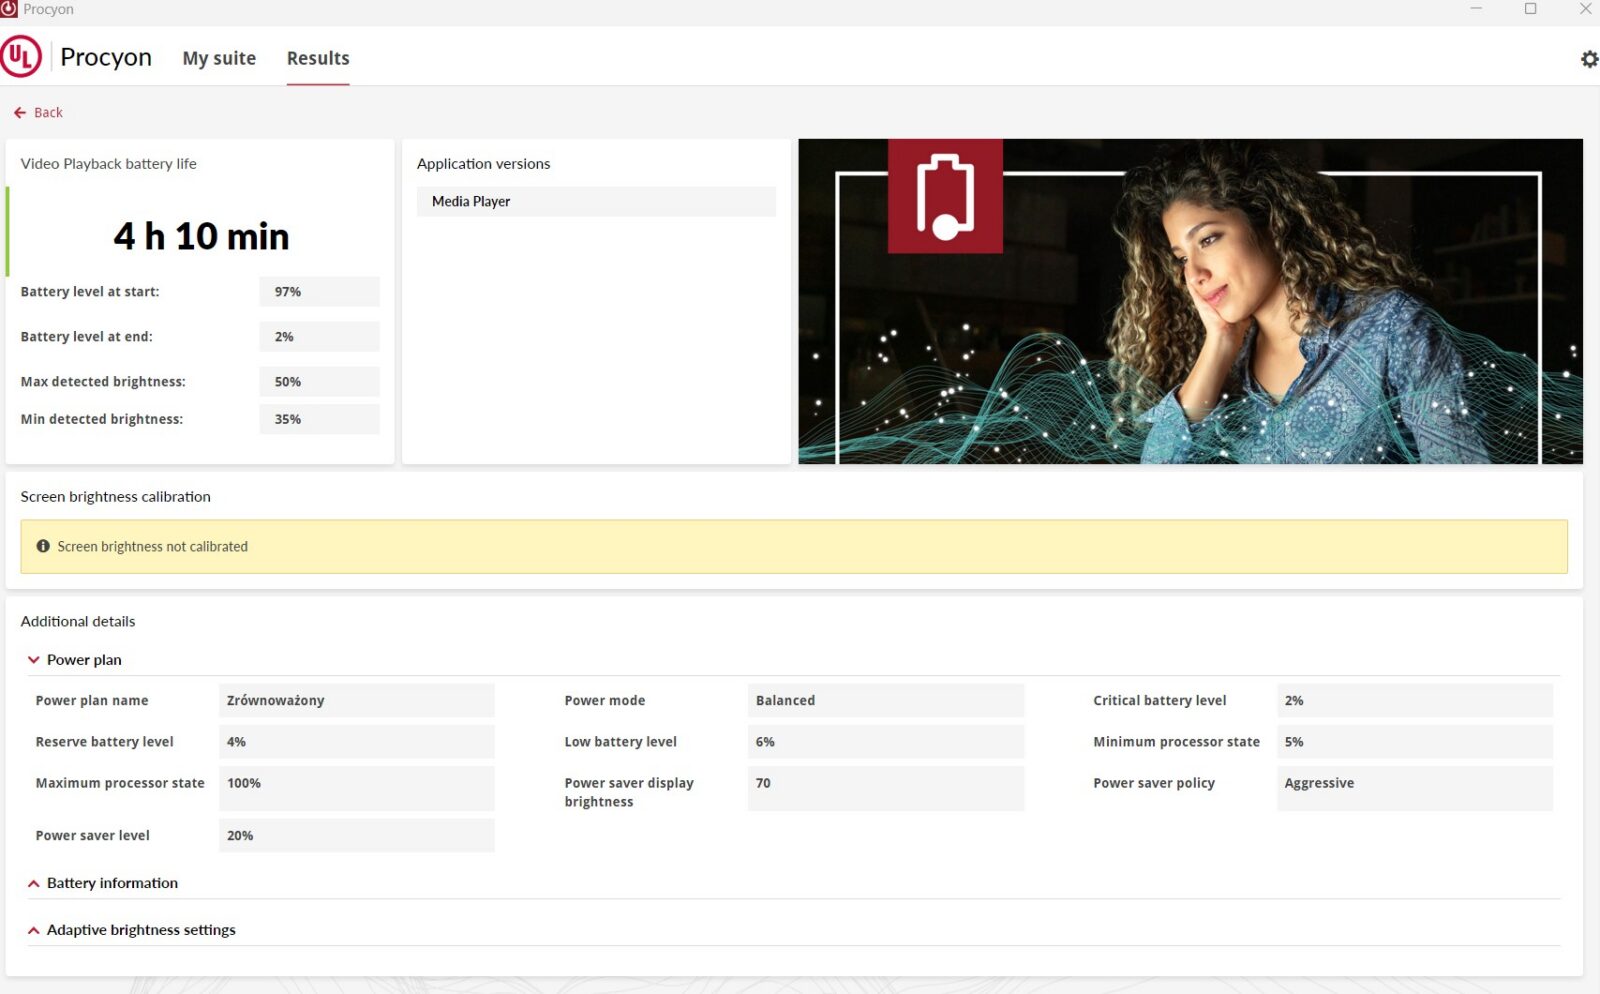The height and width of the screenshot is (994, 1600).
Task: Click the back arrow icon
Action: click(x=20, y=113)
